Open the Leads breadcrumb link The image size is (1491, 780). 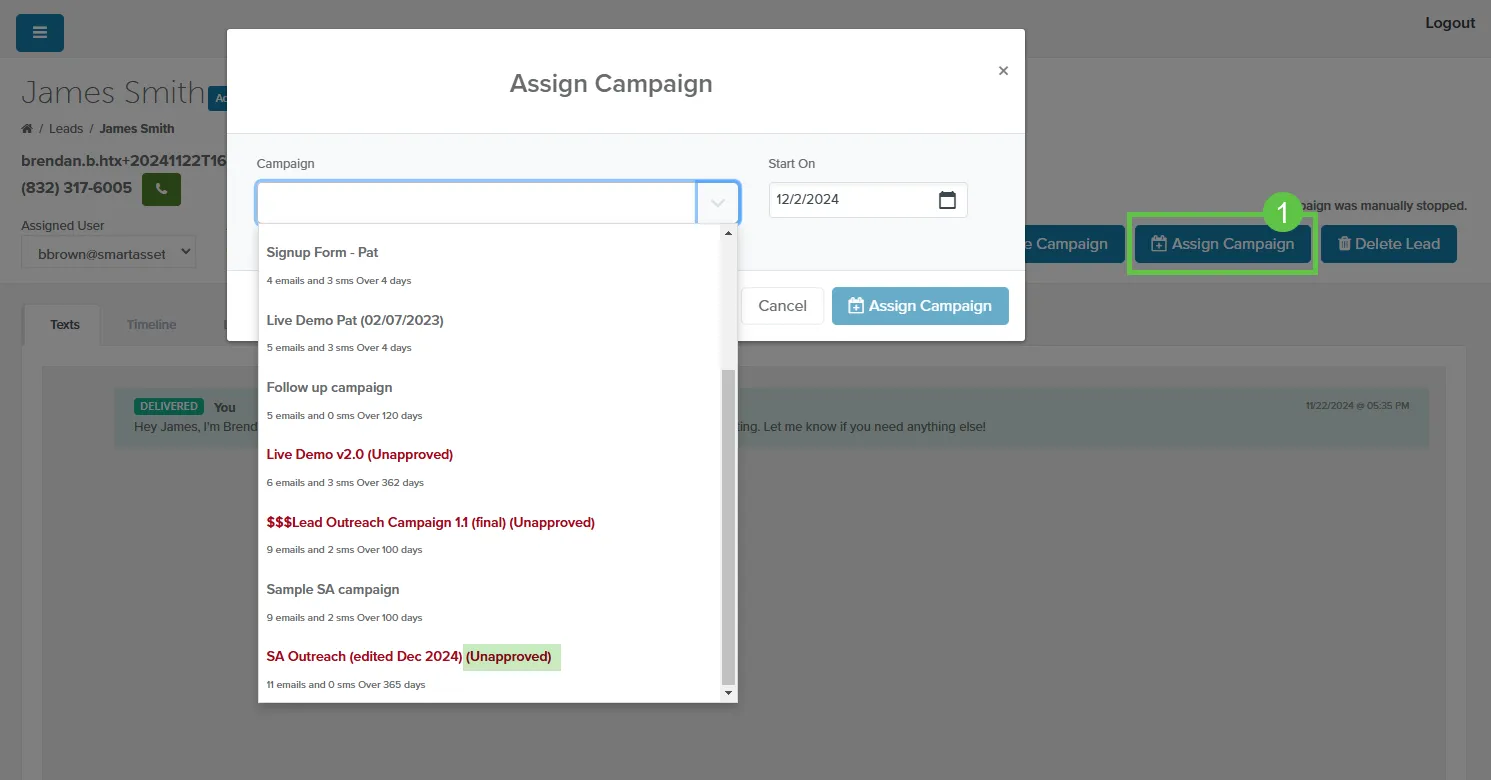tap(66, 129)
